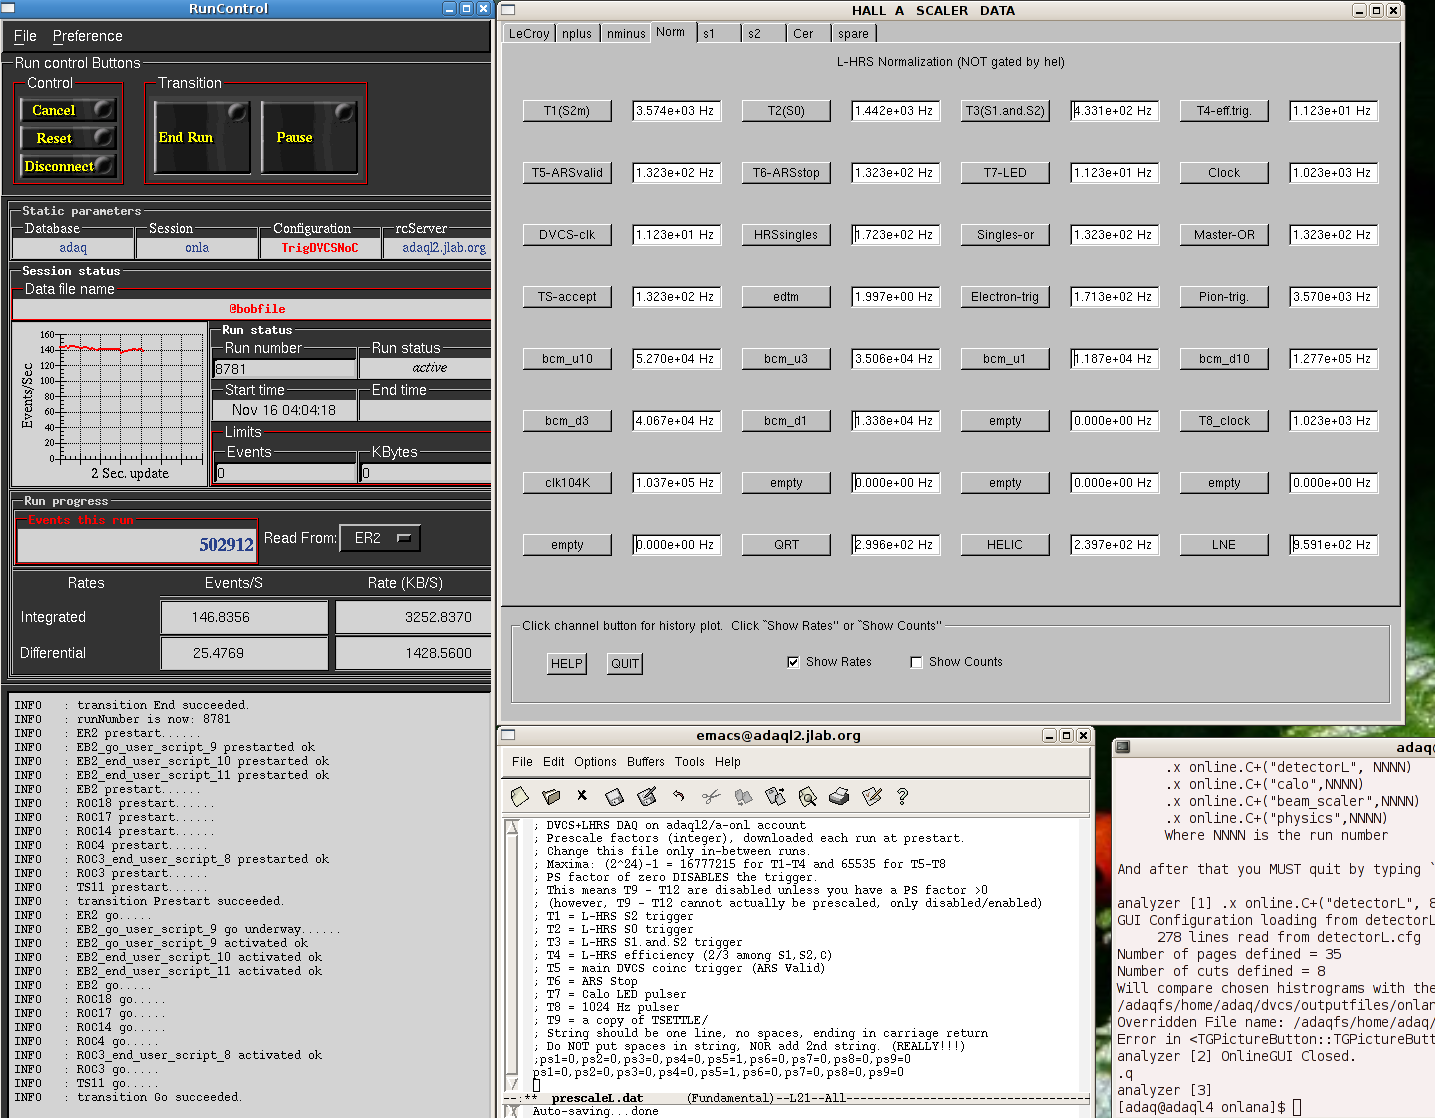
Task: Open the Edit menu in emacs
Action: pos(554,762)
